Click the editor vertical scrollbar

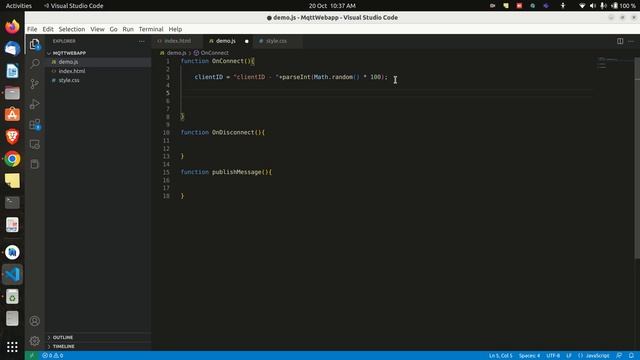637,158
